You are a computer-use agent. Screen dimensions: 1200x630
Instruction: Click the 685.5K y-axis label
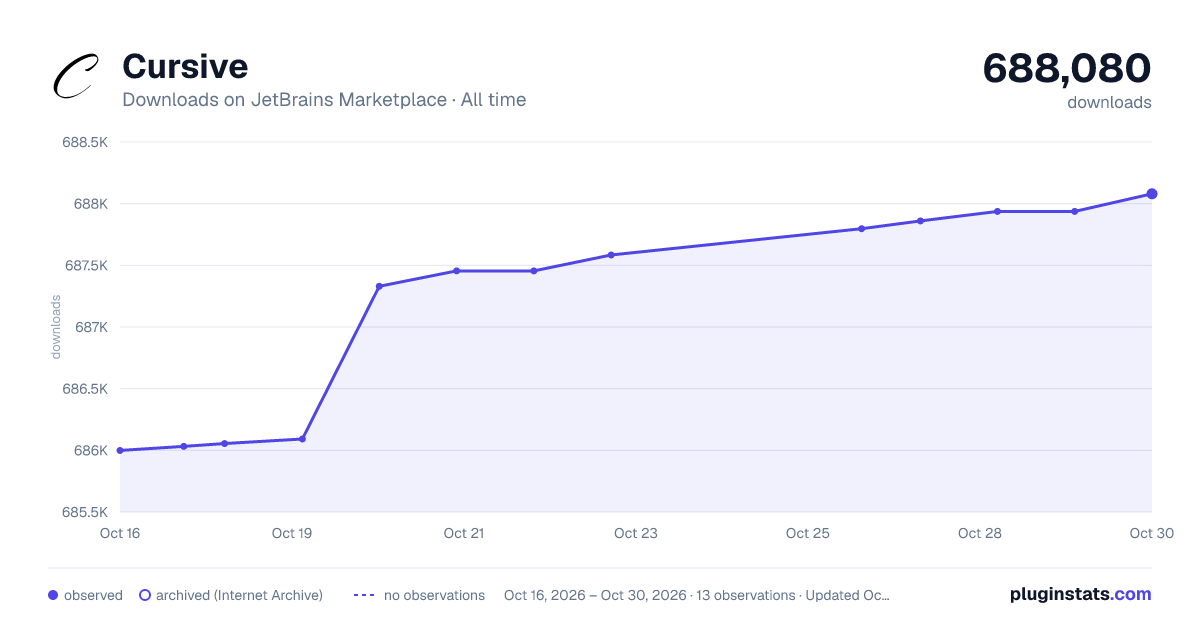tap(85, 512)
